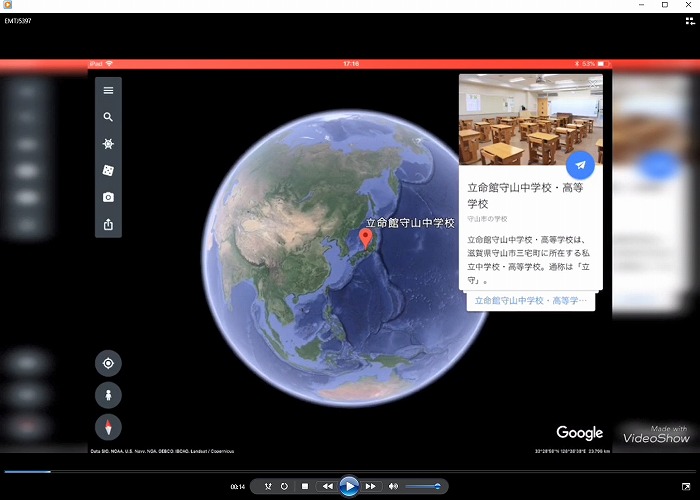Click the full screen button bottom right
The width and height of the screenshot is (700, 500).
tap(686, 486)
